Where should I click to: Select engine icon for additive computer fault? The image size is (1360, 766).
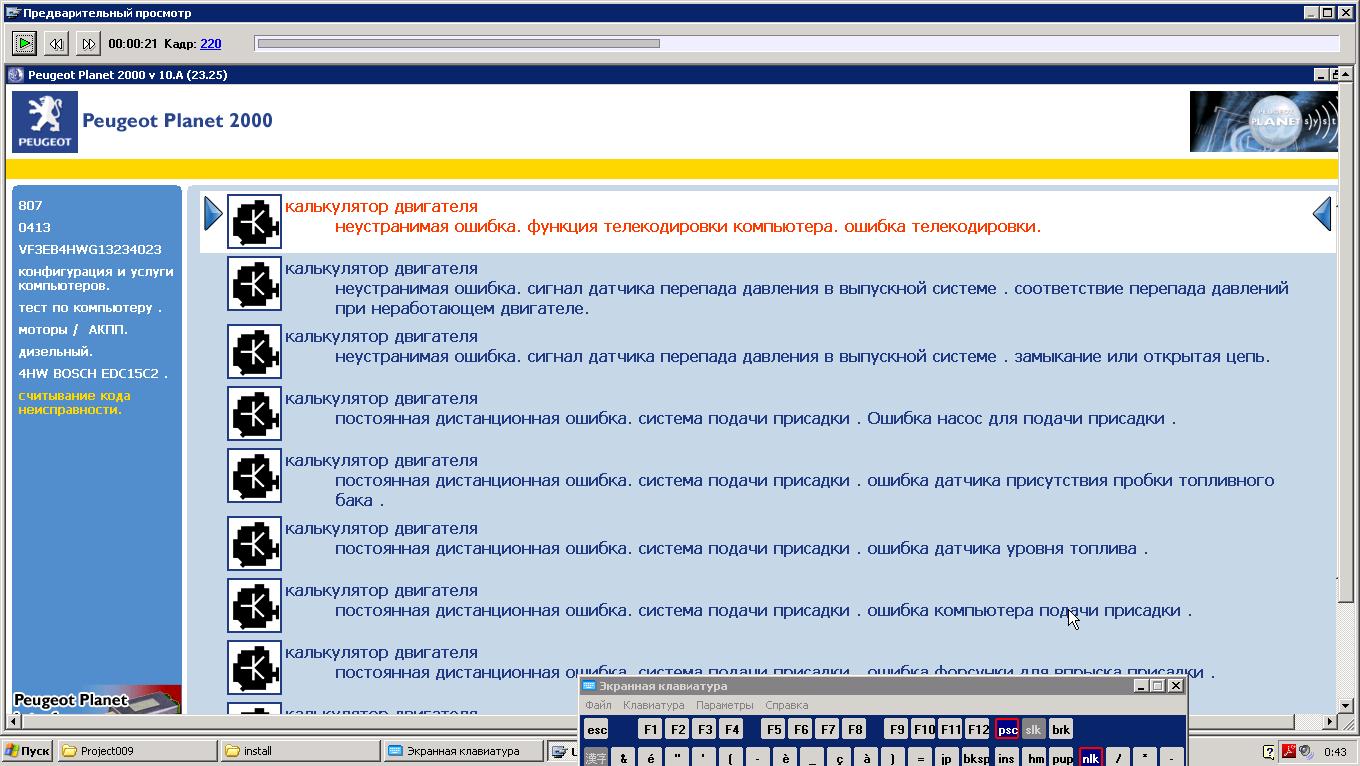tap(254, 605)
